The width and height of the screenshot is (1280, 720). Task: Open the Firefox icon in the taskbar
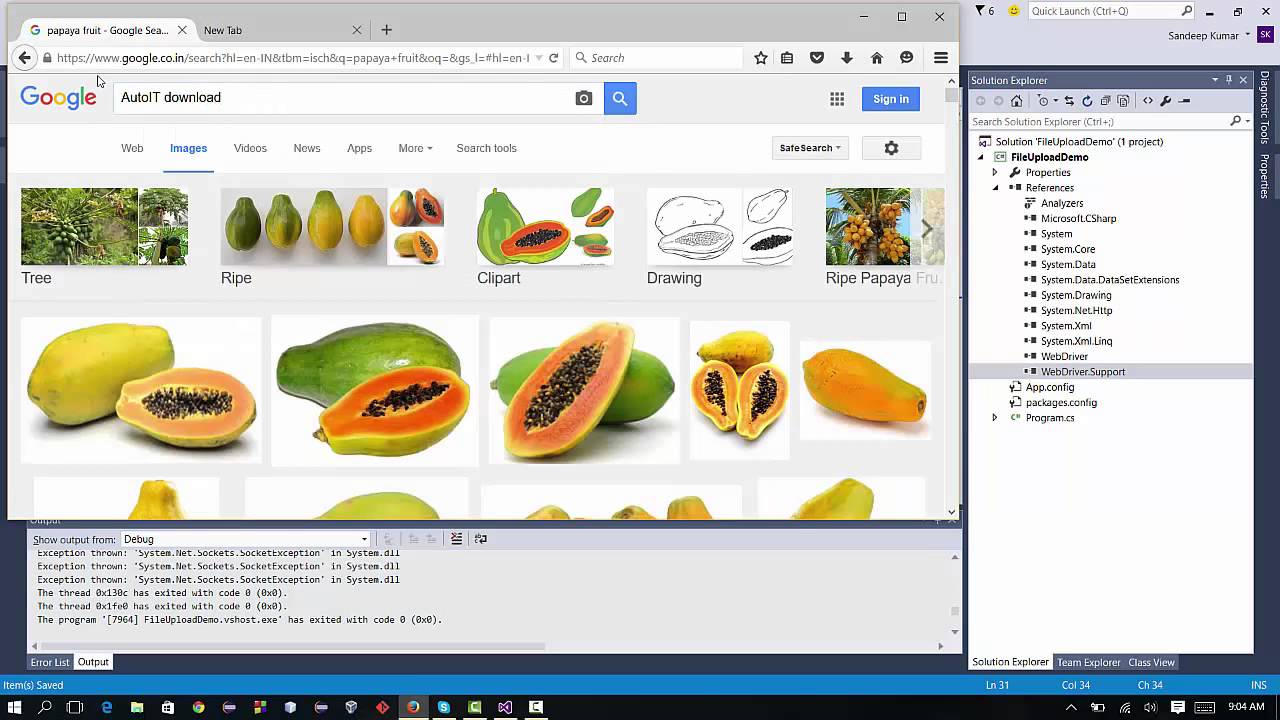click(413, 707)
